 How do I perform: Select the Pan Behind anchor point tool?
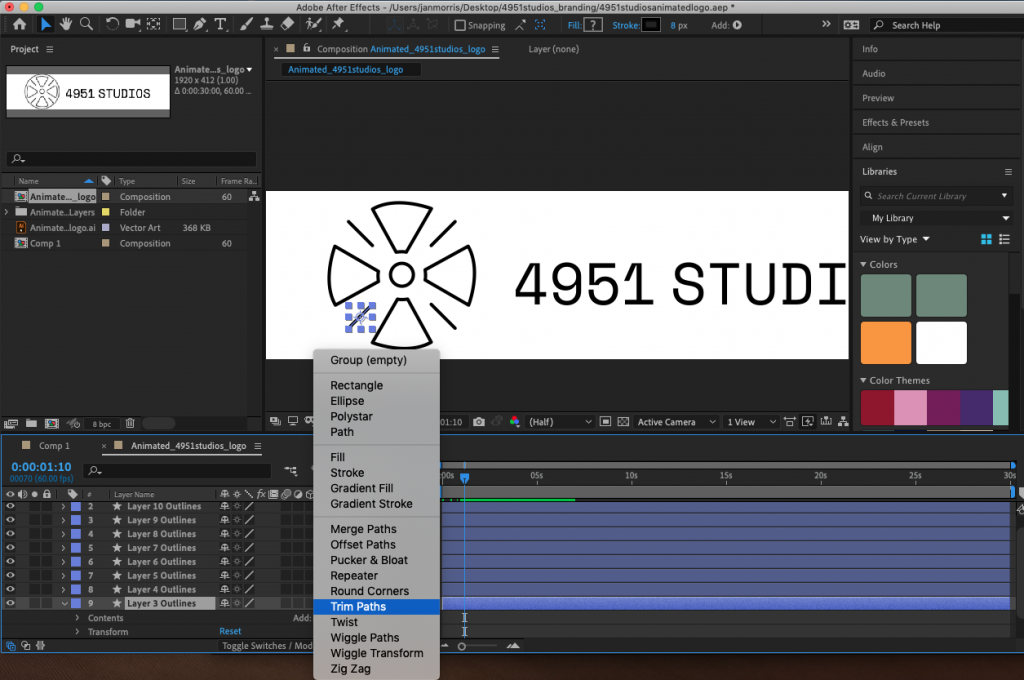tap(153, 24)
